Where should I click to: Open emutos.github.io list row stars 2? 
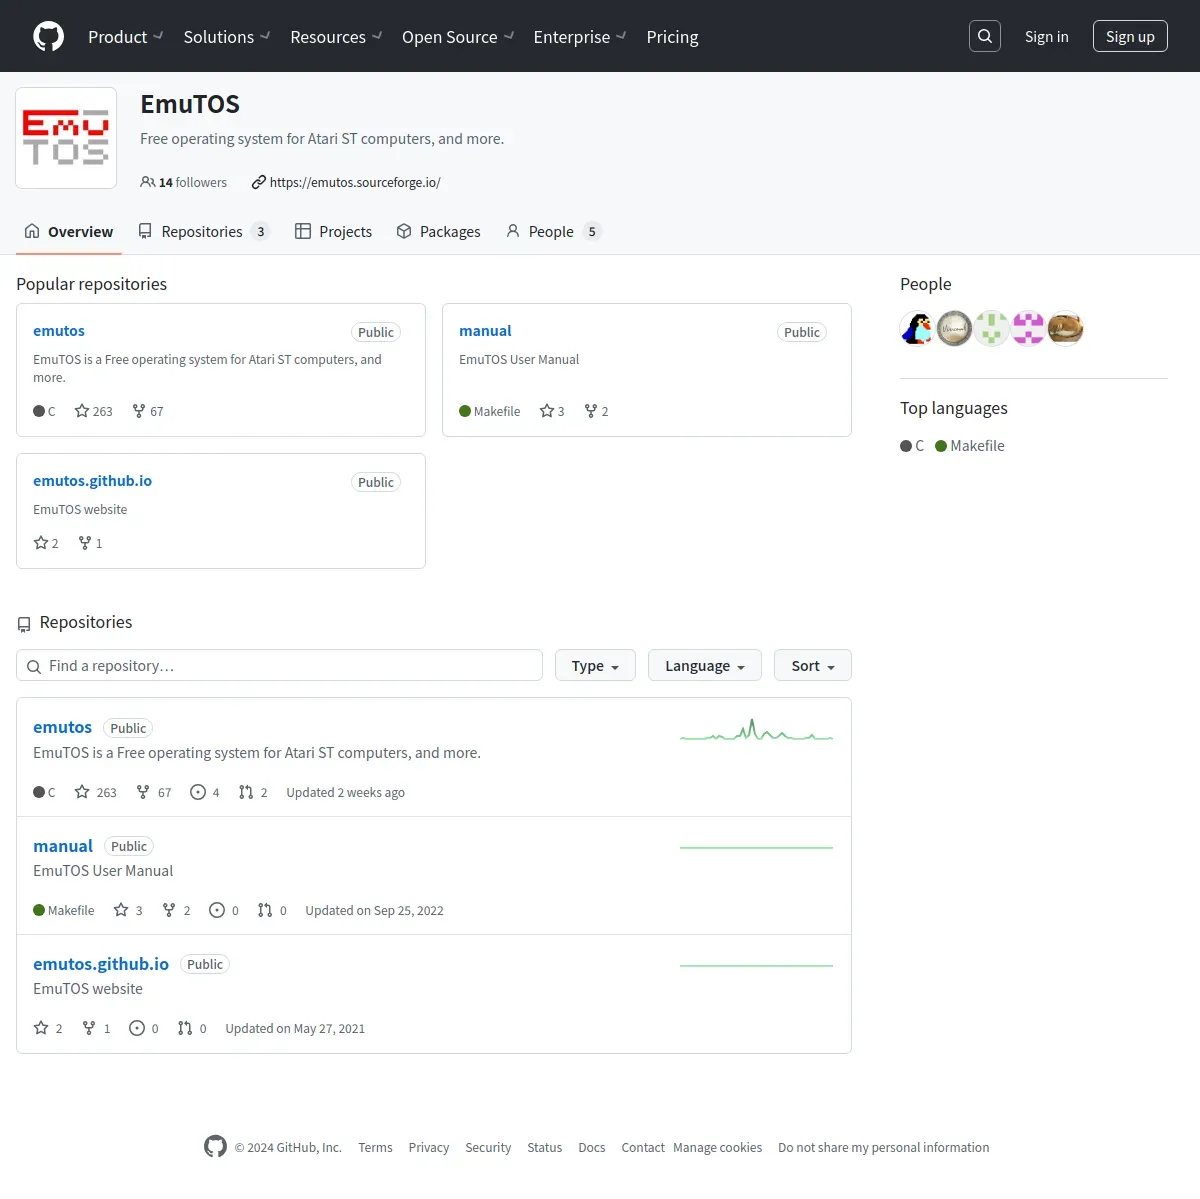pyautogui.click(x=48, y=1028)
